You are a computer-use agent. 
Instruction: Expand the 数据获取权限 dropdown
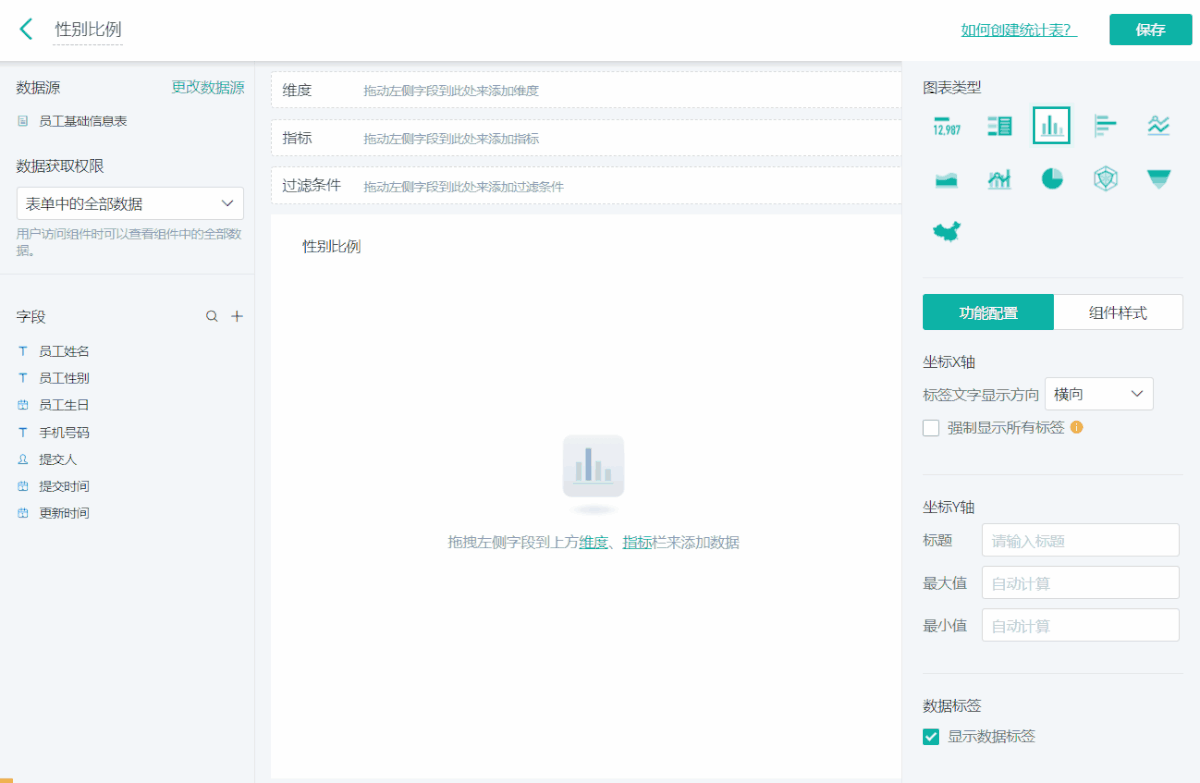(130, 203)
